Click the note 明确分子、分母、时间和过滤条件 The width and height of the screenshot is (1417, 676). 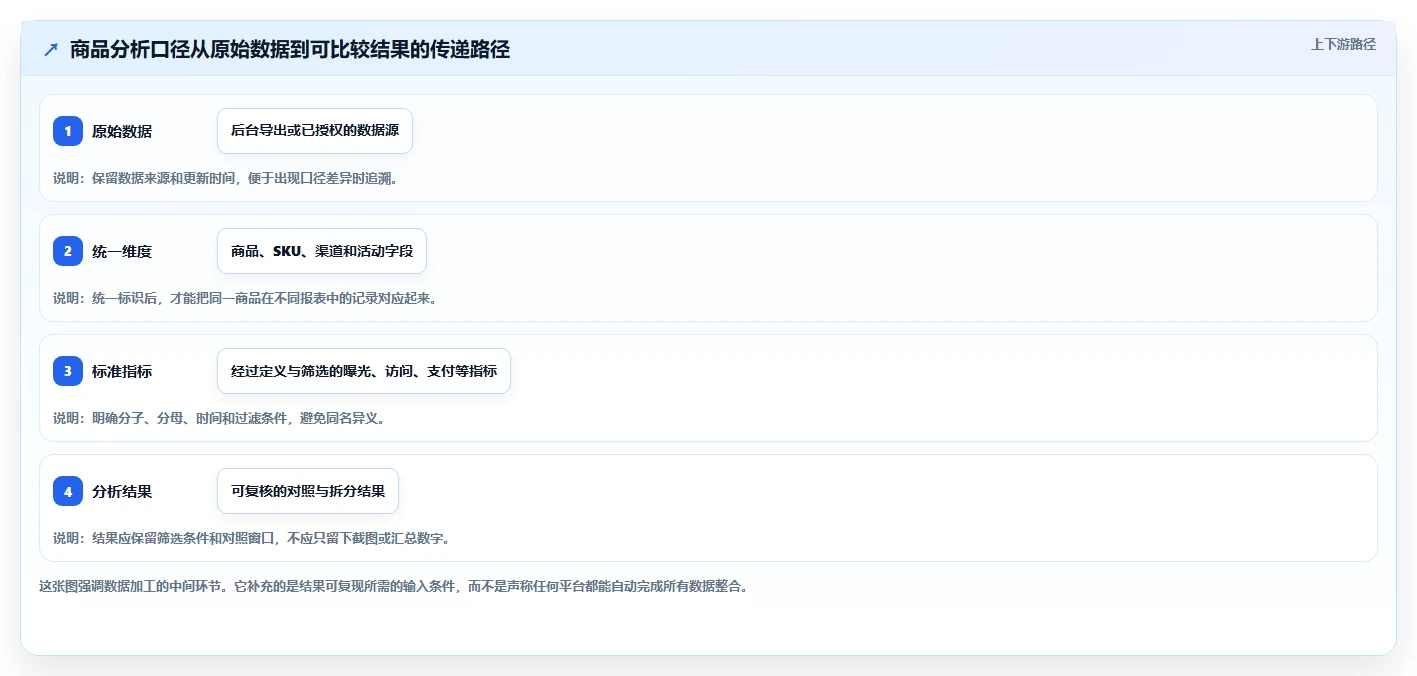[x=219, y=418]
